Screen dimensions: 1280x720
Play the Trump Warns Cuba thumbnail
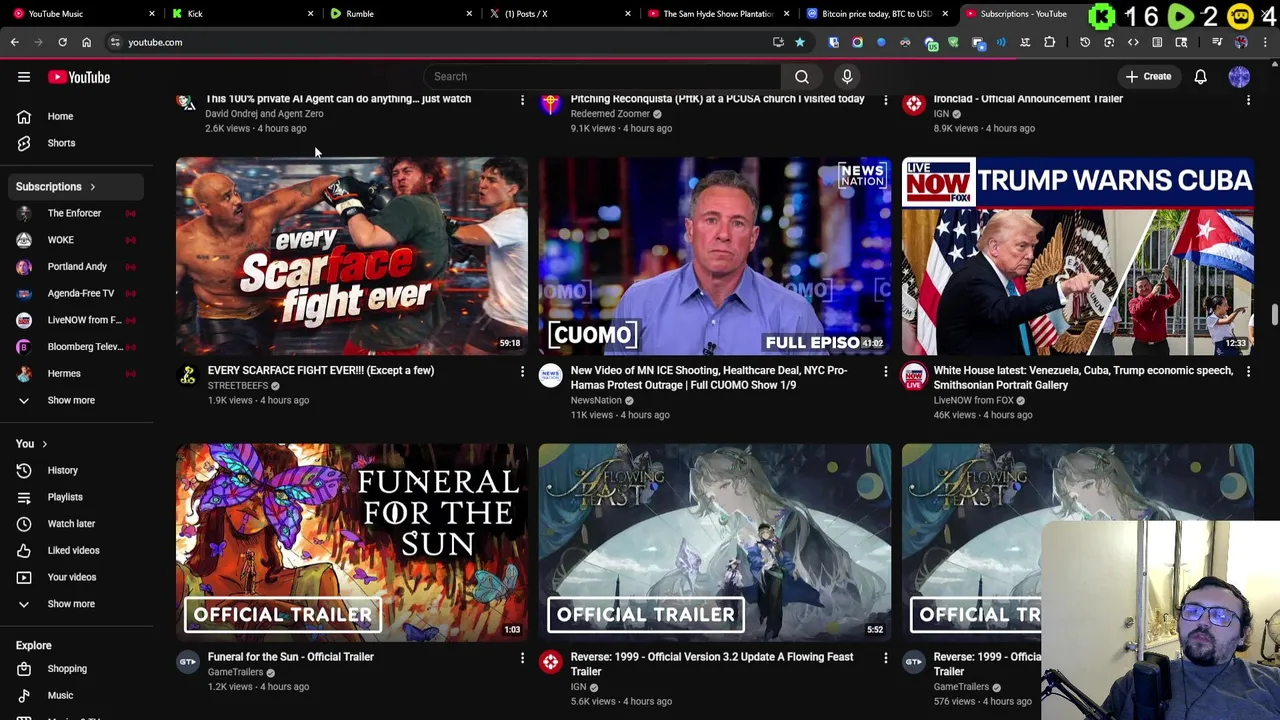pos(1077,255)
